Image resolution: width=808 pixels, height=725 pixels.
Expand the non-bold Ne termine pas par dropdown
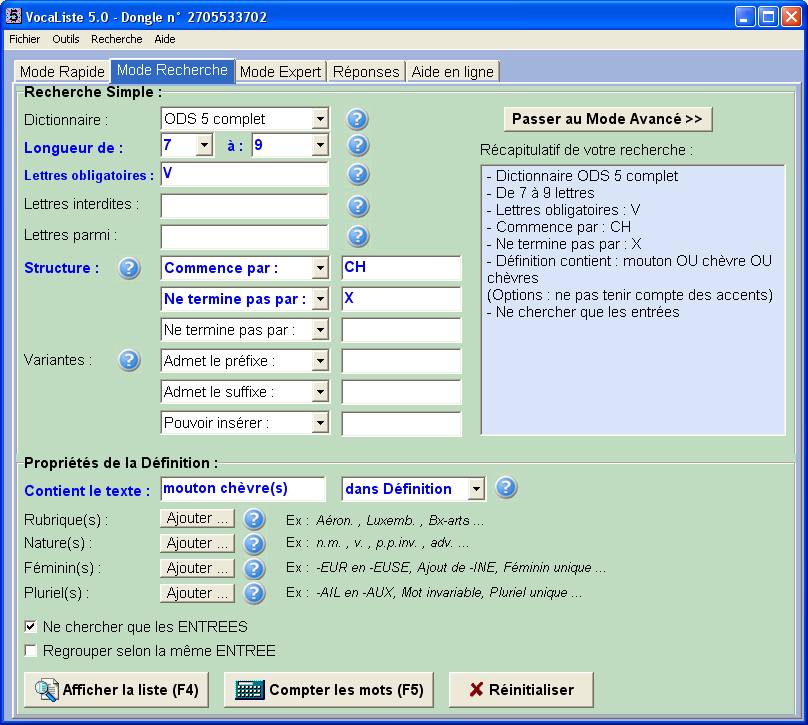[x=320, y=330]
